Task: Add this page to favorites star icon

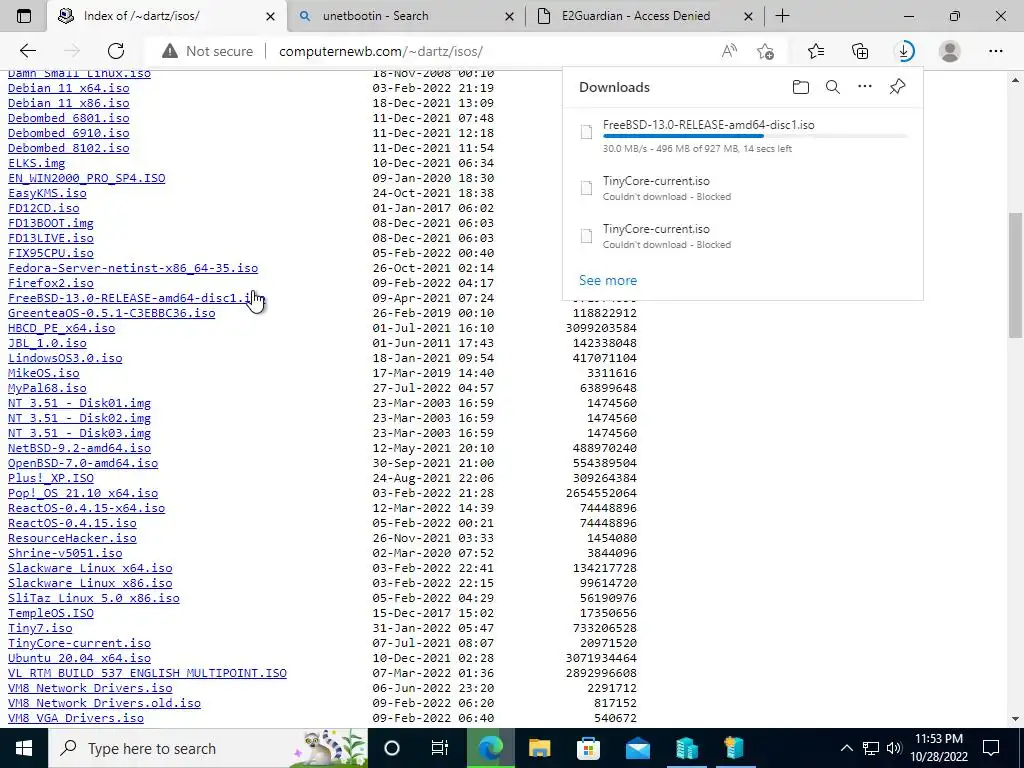Action: [x=765, y=51]
